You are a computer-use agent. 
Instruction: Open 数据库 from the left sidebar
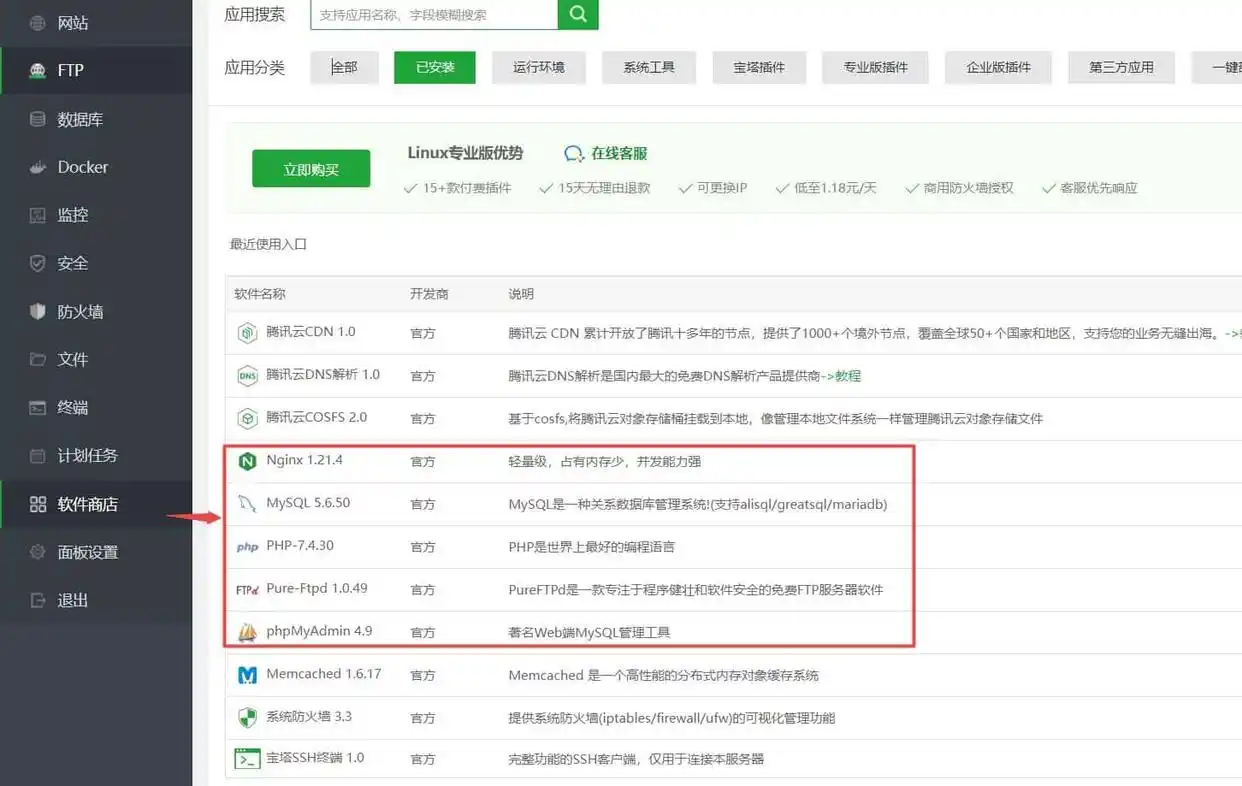coord(80,119)
